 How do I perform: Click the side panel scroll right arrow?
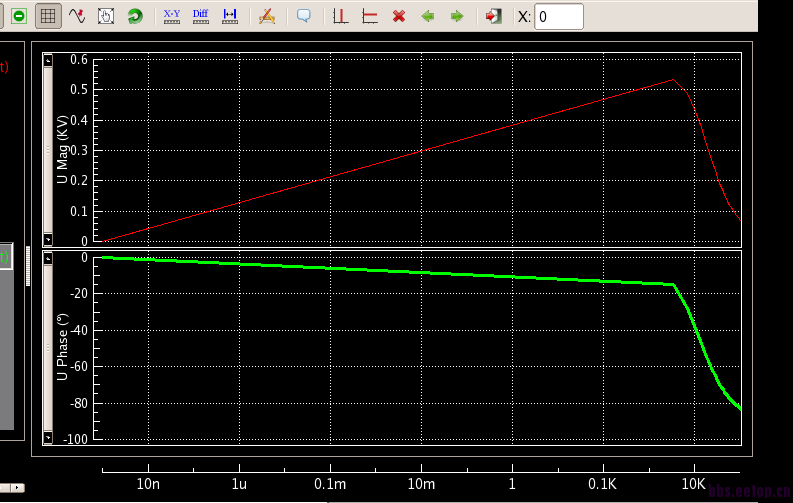coord(18,488)
